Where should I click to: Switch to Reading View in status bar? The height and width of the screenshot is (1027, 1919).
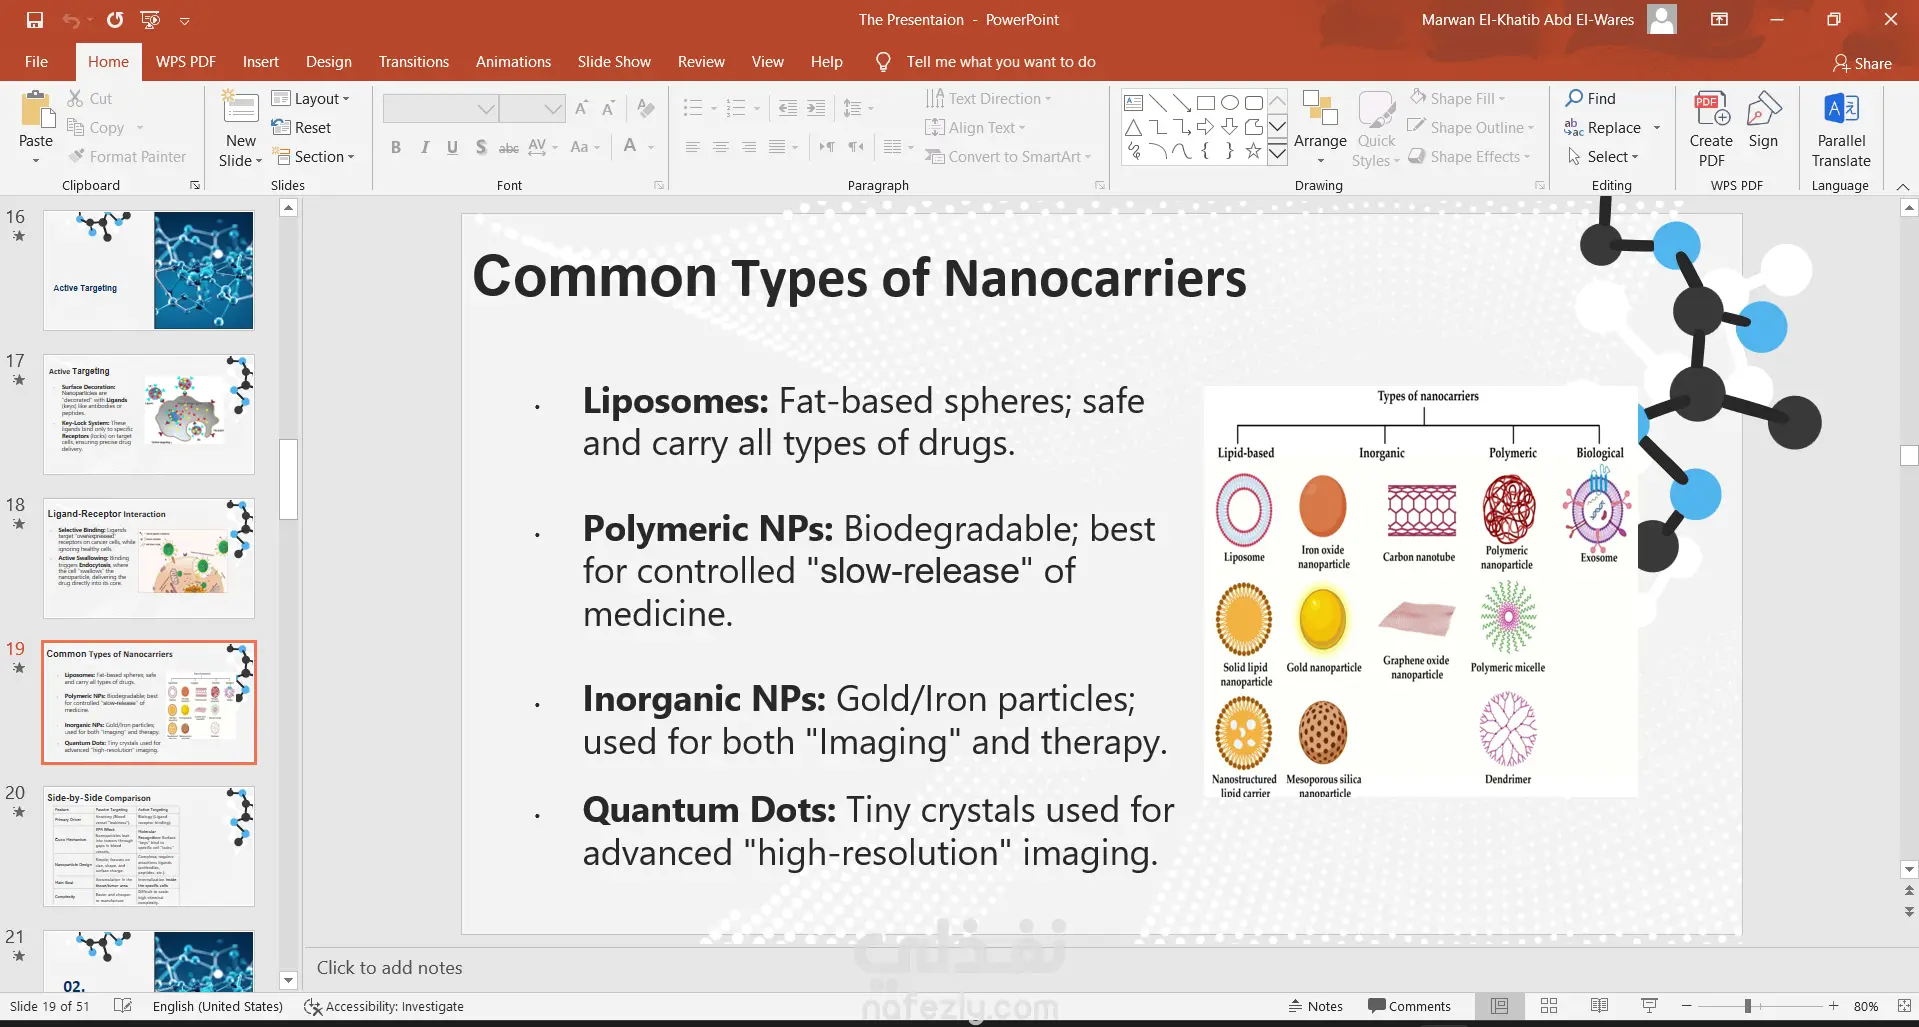pyautogui.click(x=1599, y=1006)
